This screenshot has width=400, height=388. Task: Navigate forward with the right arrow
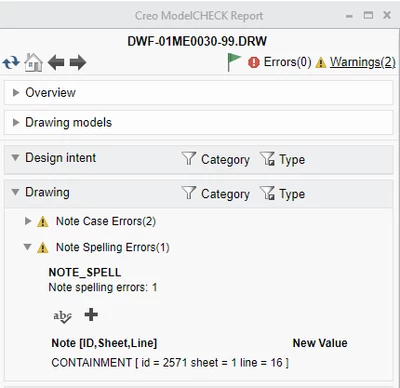tap(78, 62)
